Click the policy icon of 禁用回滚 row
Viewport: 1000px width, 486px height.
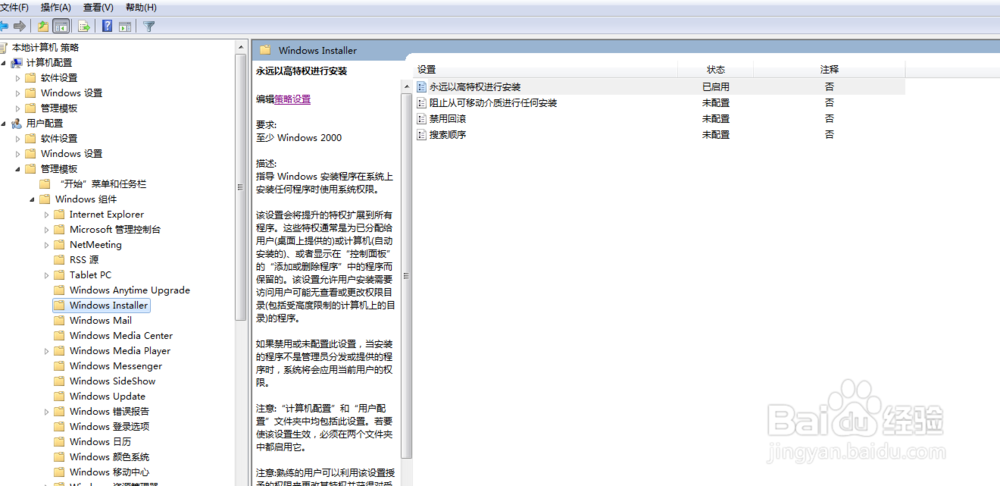(x=421, y=119)
